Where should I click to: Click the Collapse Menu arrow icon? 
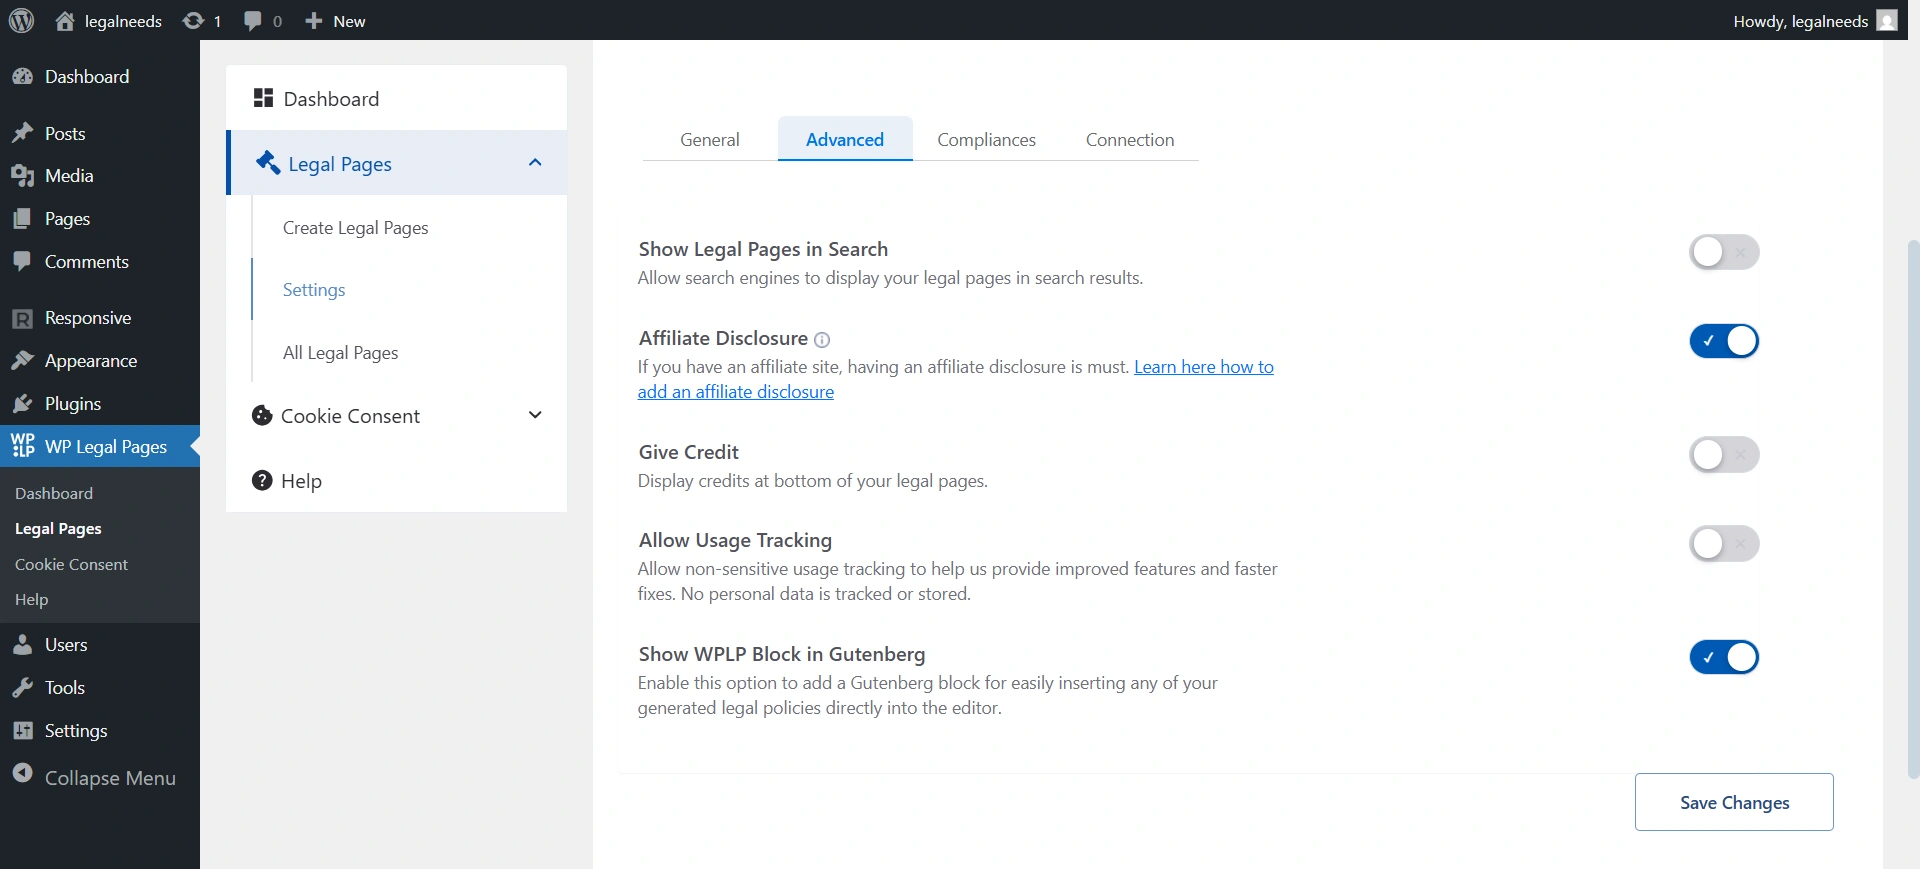coord(23,775)
